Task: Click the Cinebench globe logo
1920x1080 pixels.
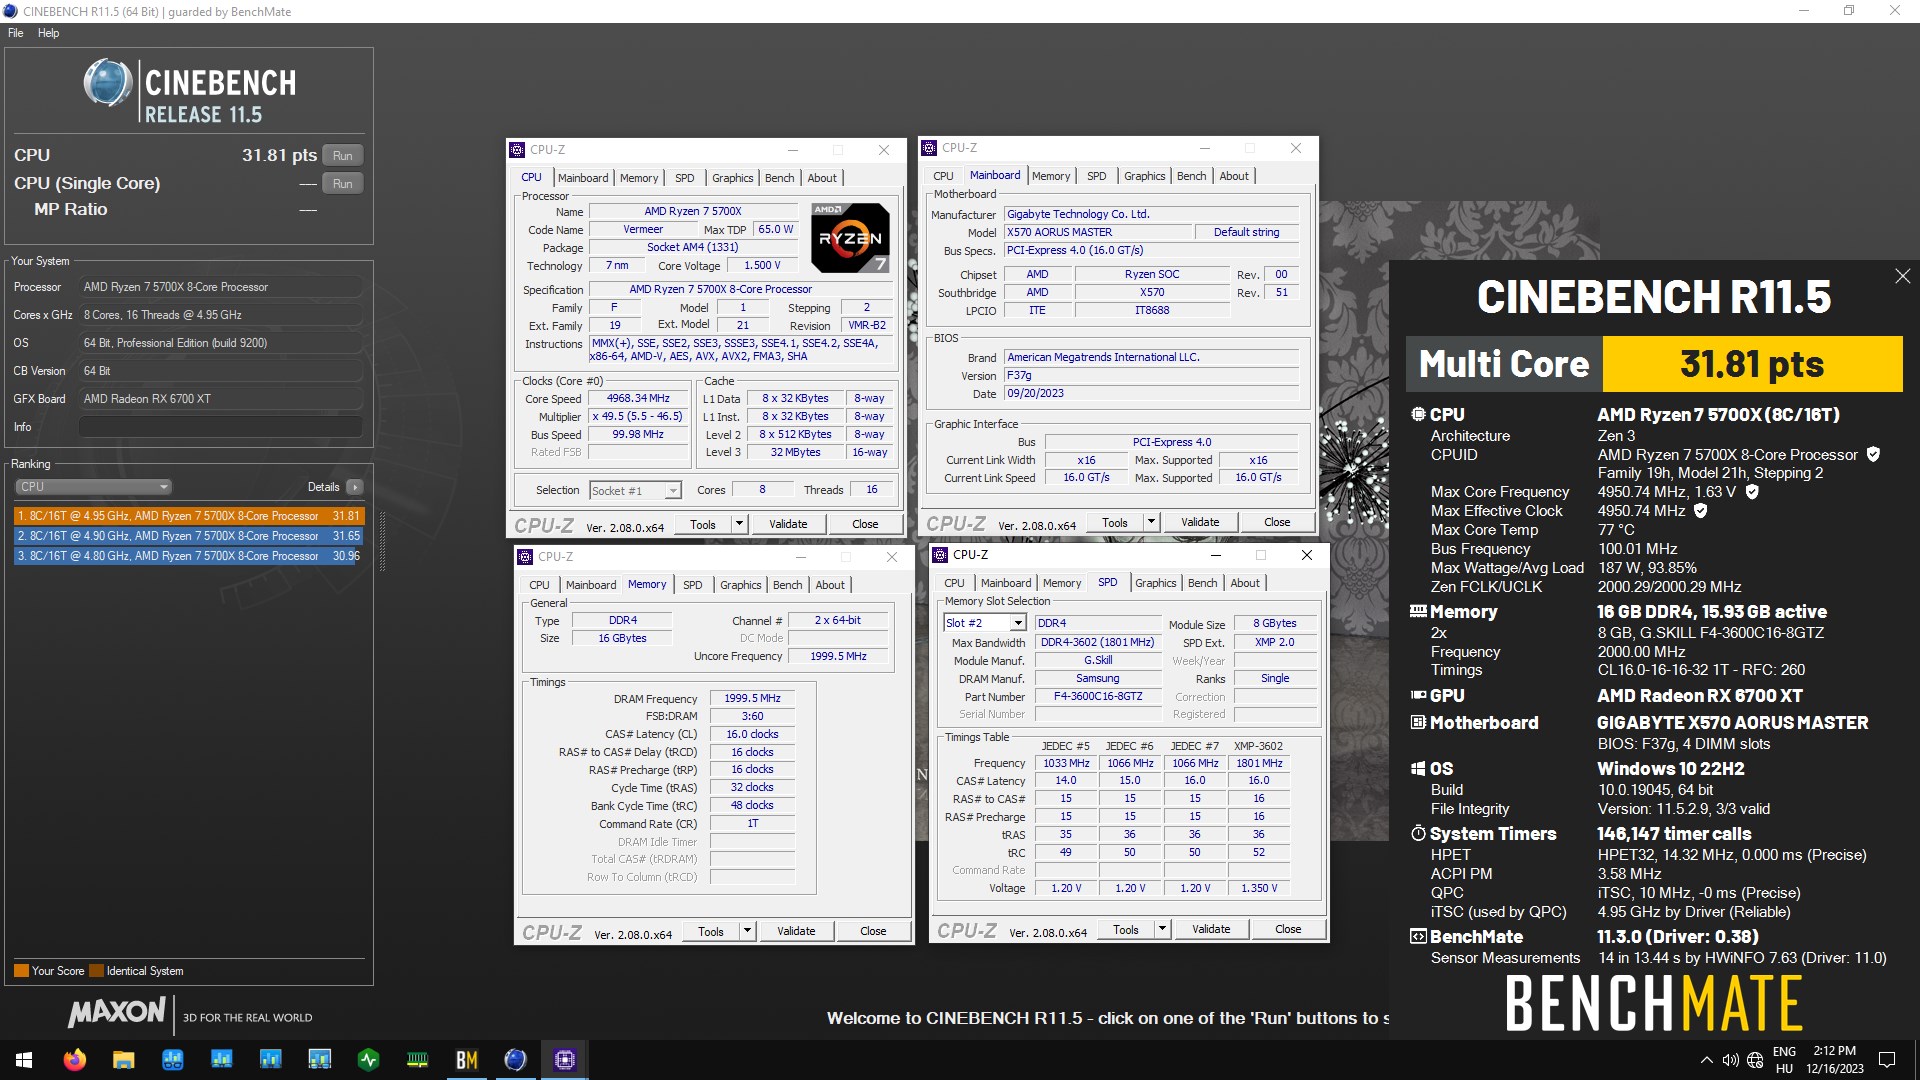Action: click(x=108, y=83)
